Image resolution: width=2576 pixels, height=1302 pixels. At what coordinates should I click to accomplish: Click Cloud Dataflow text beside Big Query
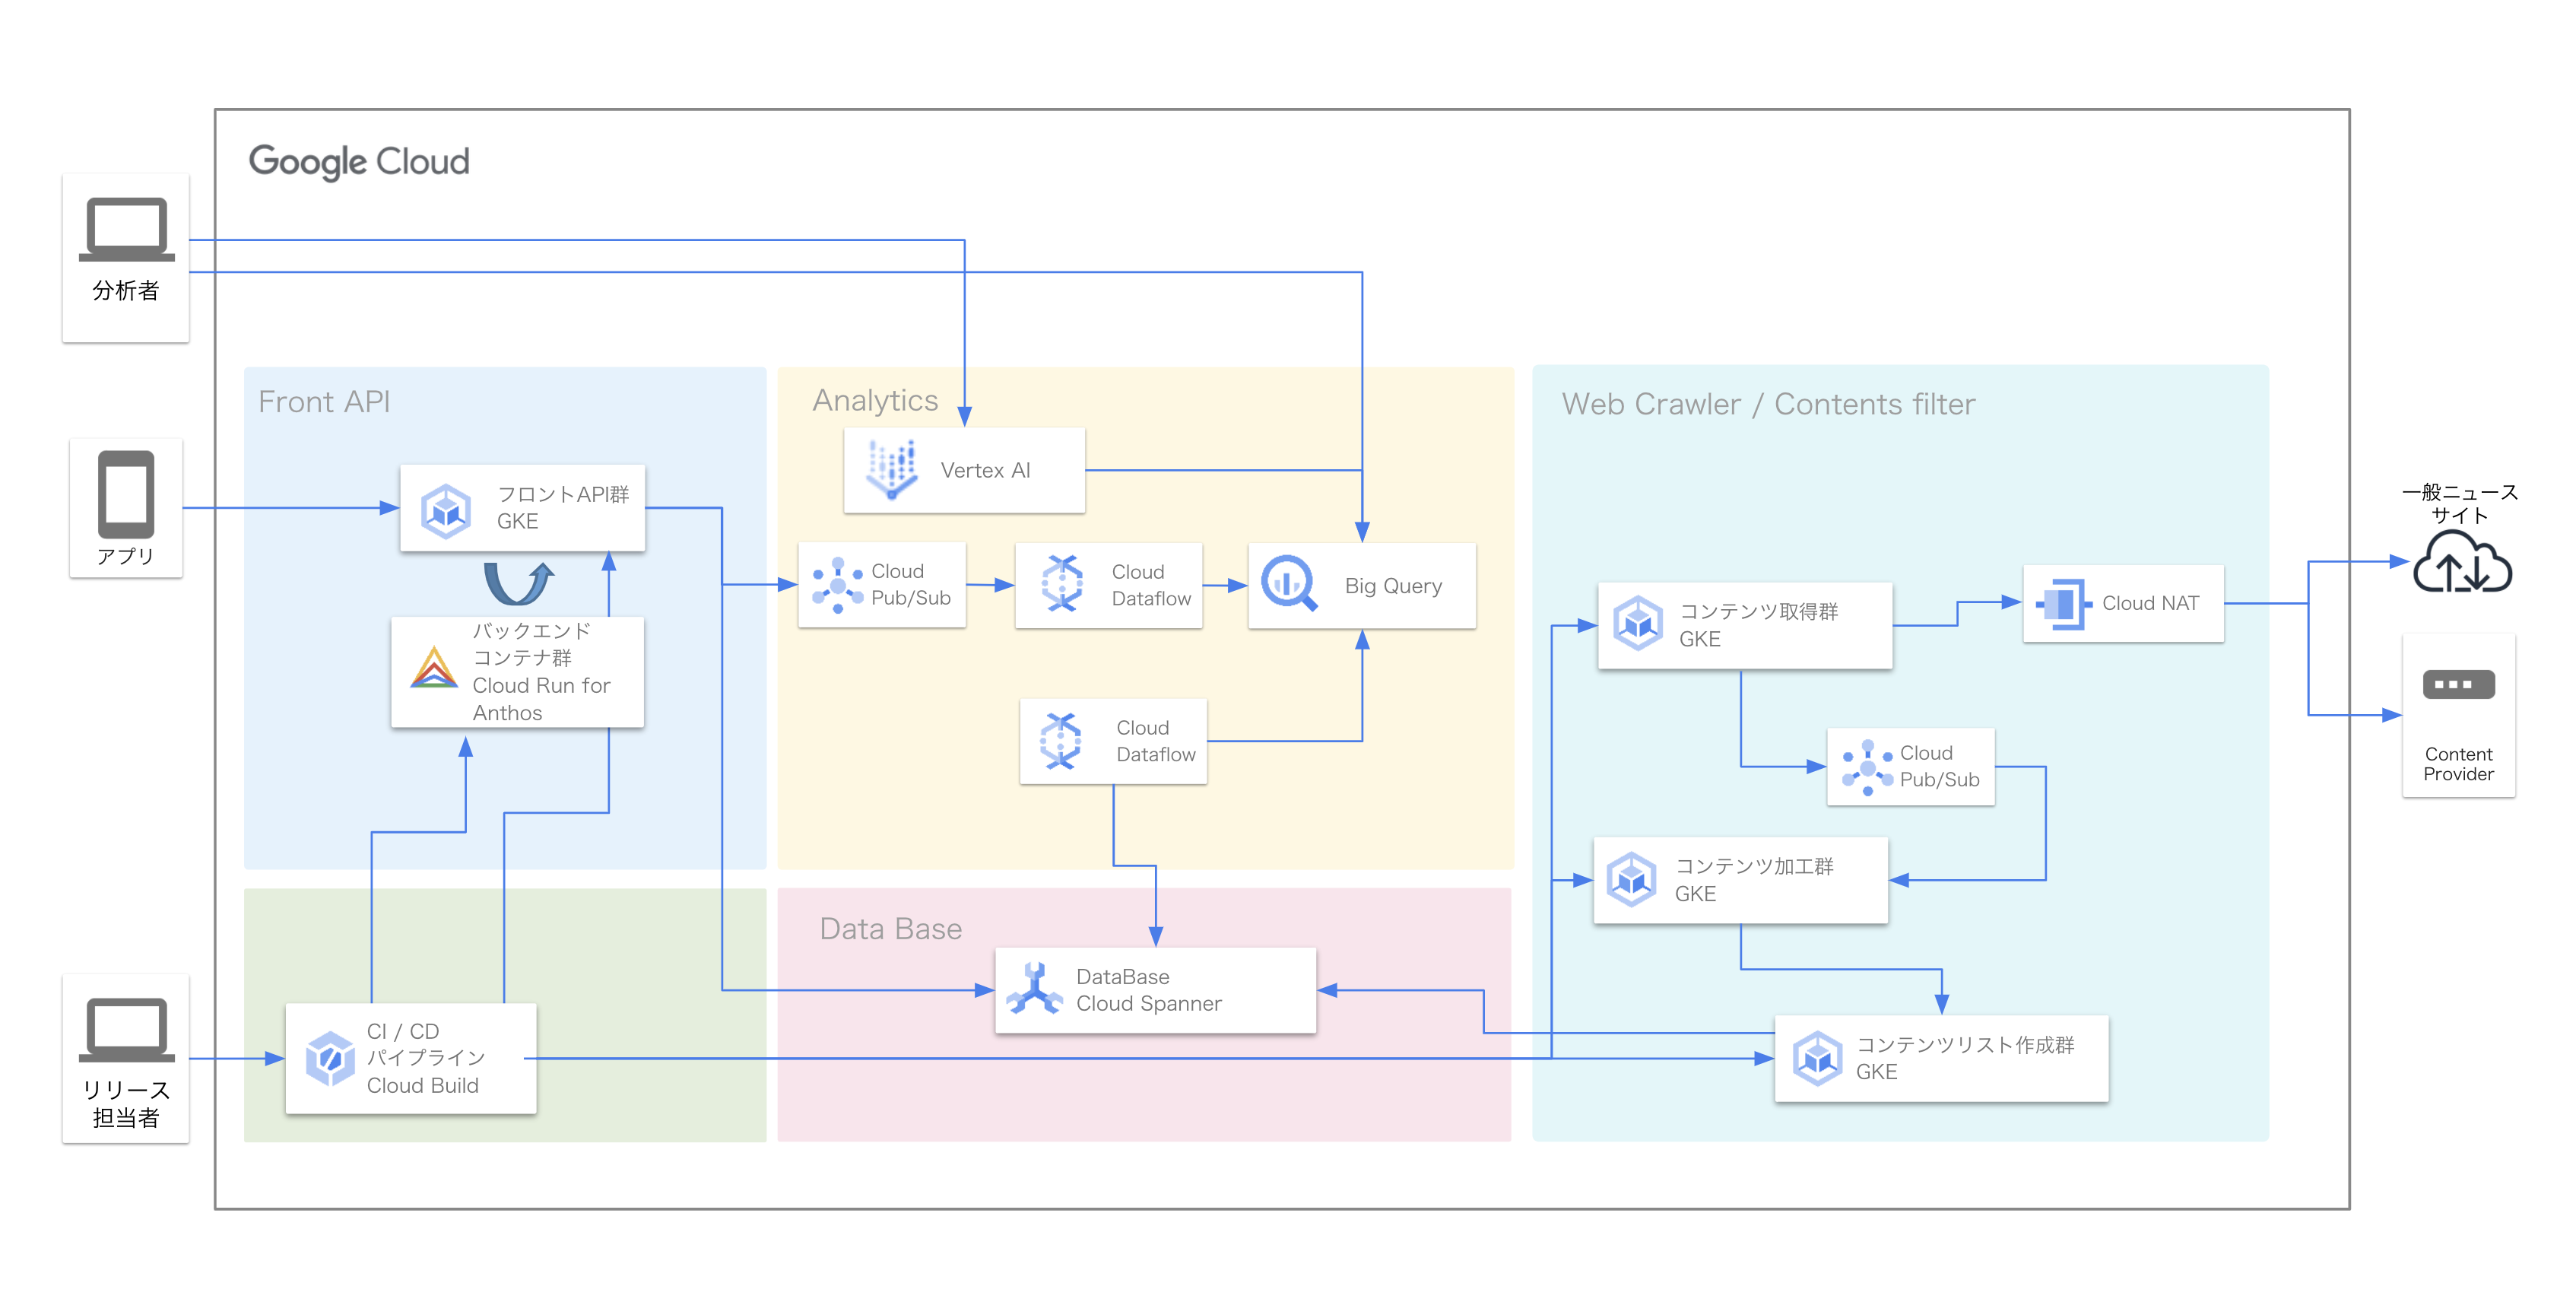click(x=1151, y=585)
